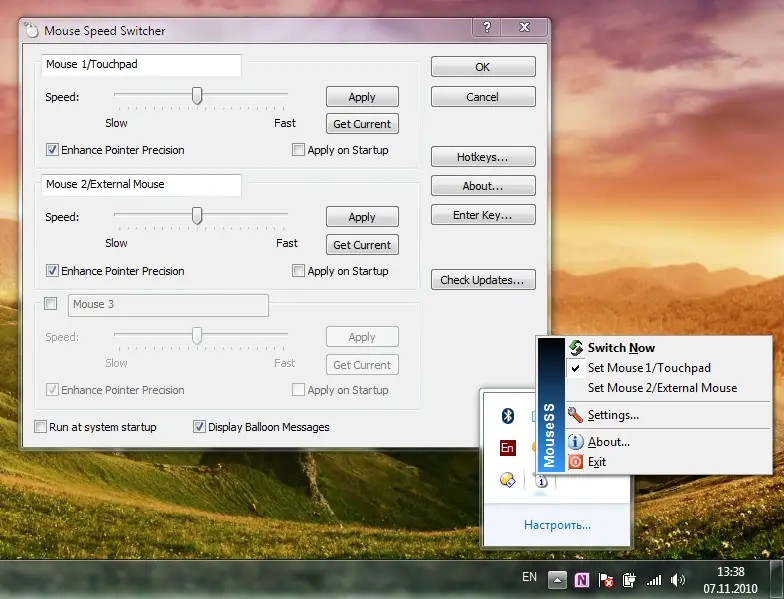Click the mouse icon in title bar
Image resolution: width=784 pixels, height=599 pixels.
click(x=32, y=30)
